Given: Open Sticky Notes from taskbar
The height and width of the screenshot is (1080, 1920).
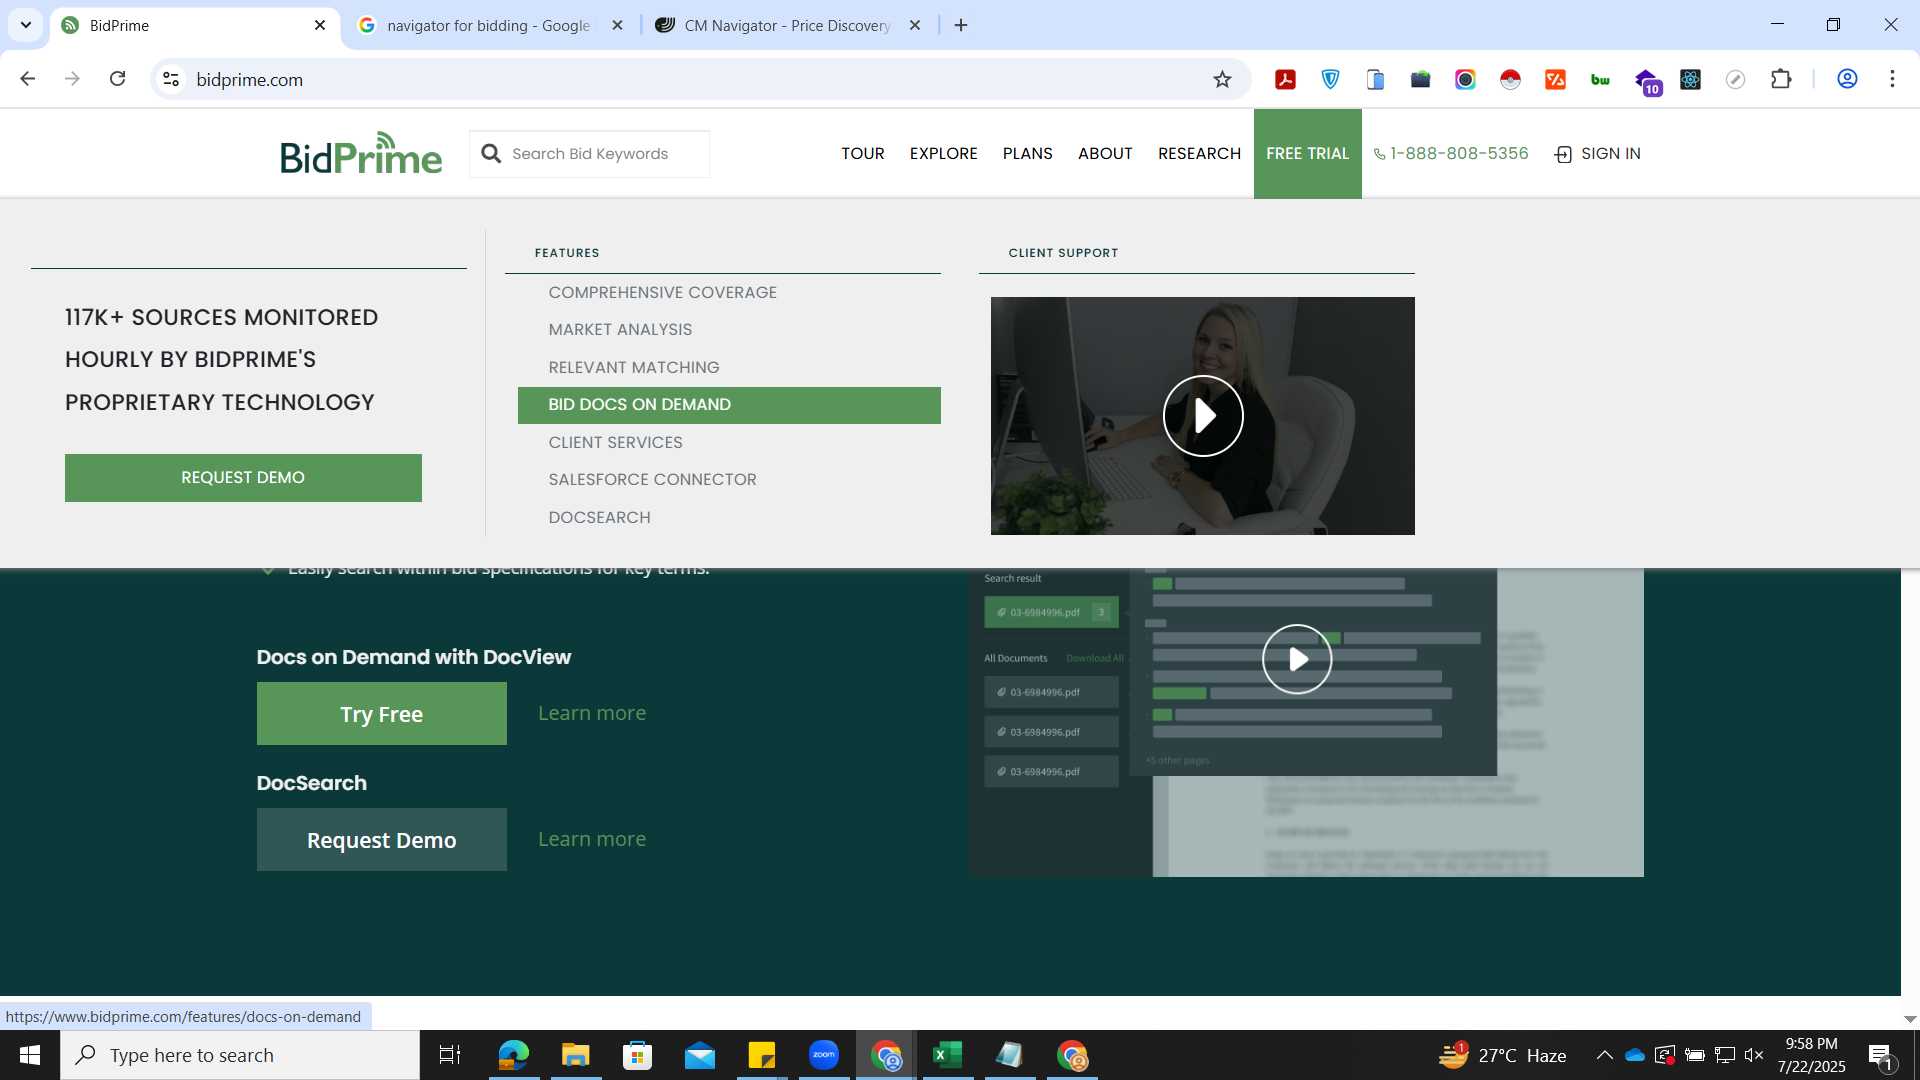Looking at the screenshot, I should [x=762, y=1055].
